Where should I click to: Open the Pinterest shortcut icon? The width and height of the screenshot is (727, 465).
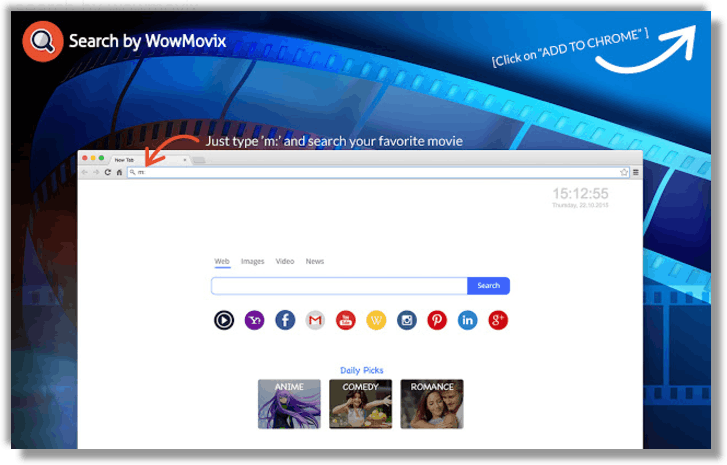[x=437, y=320]
